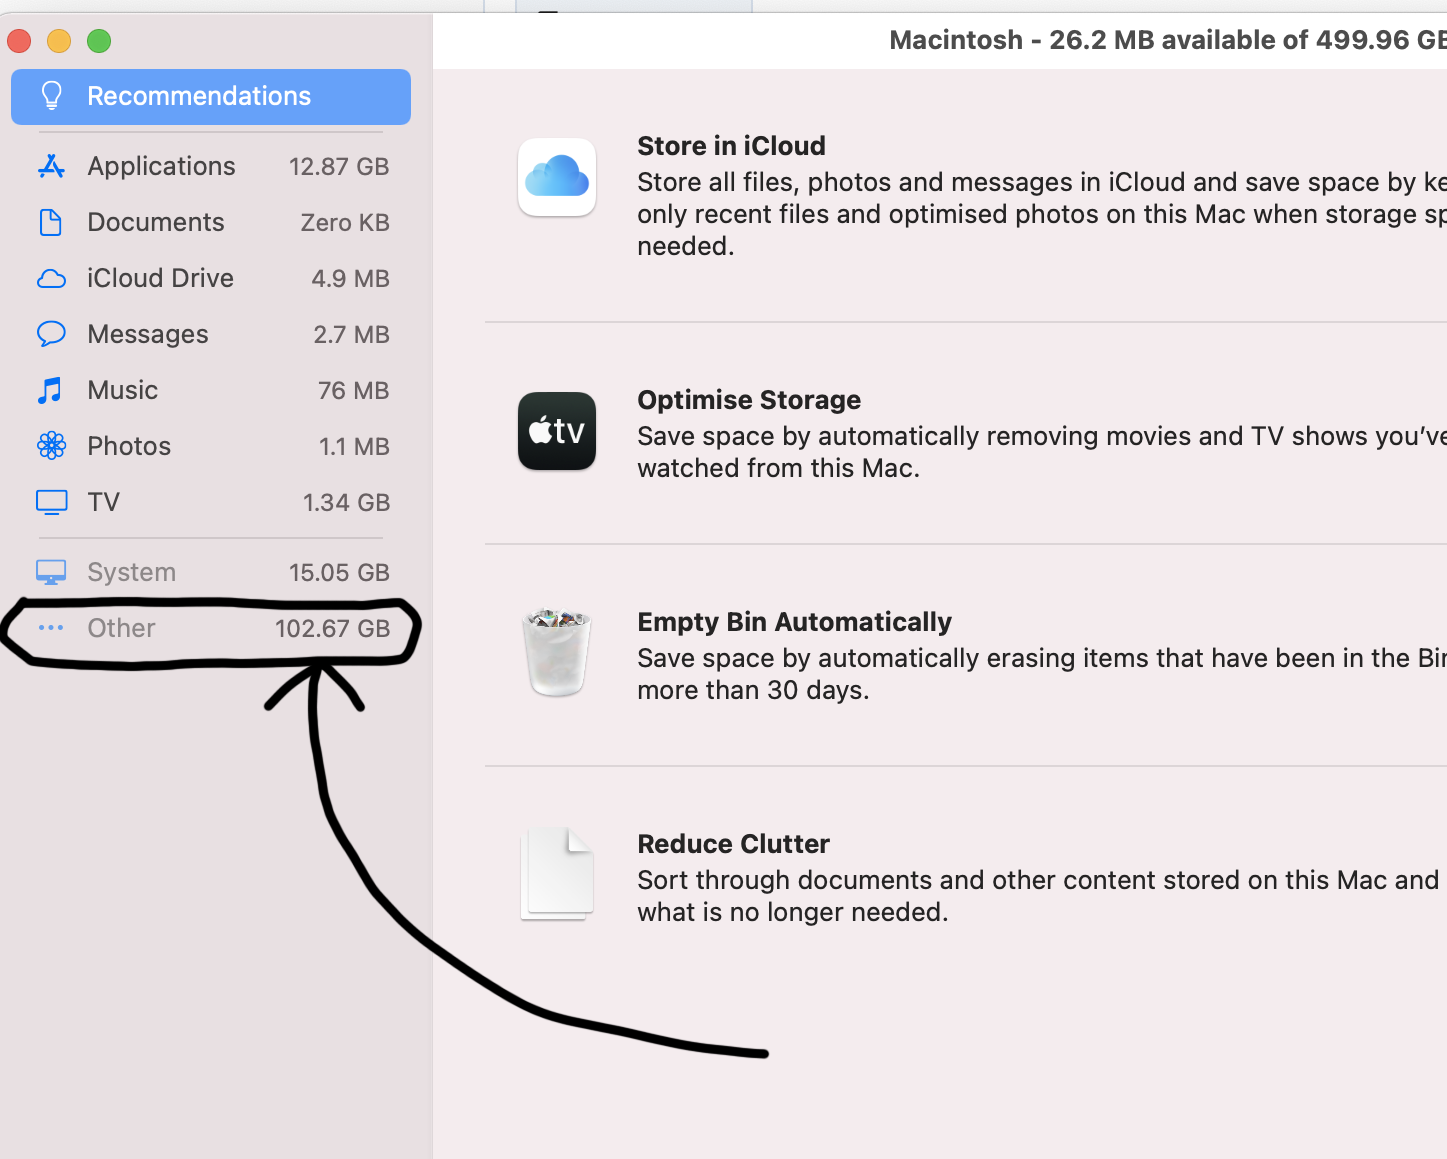
Task: Select the Other row label
Action: [x=121, y=628]
